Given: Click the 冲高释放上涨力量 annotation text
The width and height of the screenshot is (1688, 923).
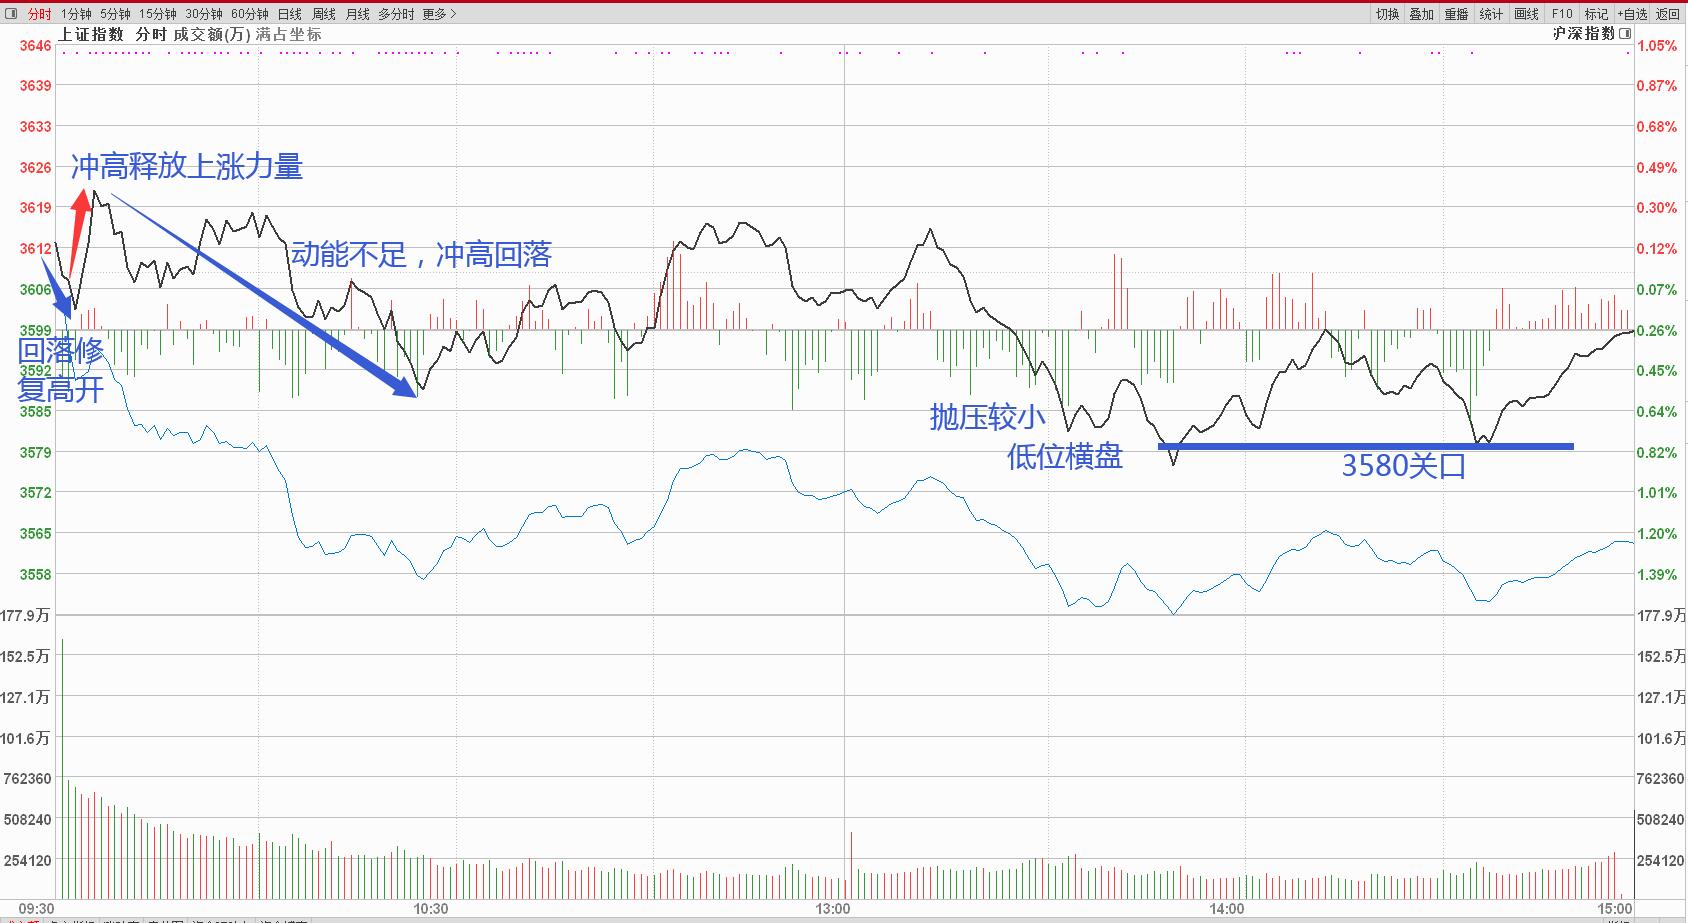Looking at the screenshot, I should pyautogui.click(x=187, y=167).
